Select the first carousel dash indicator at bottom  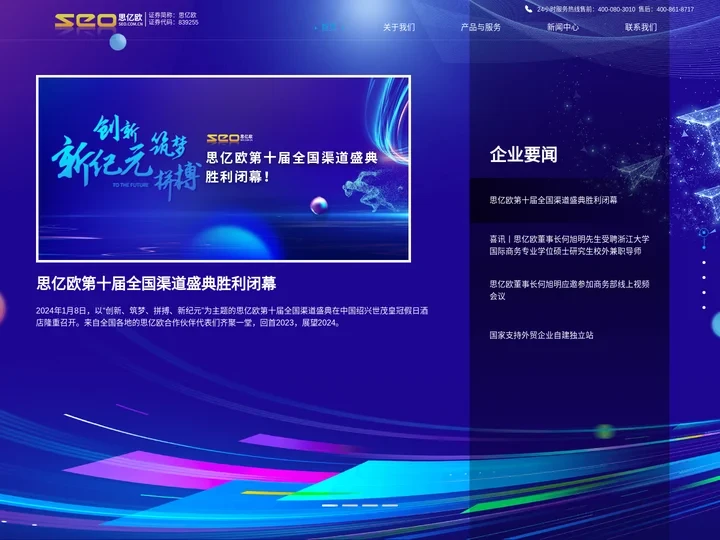coord(330,505)
